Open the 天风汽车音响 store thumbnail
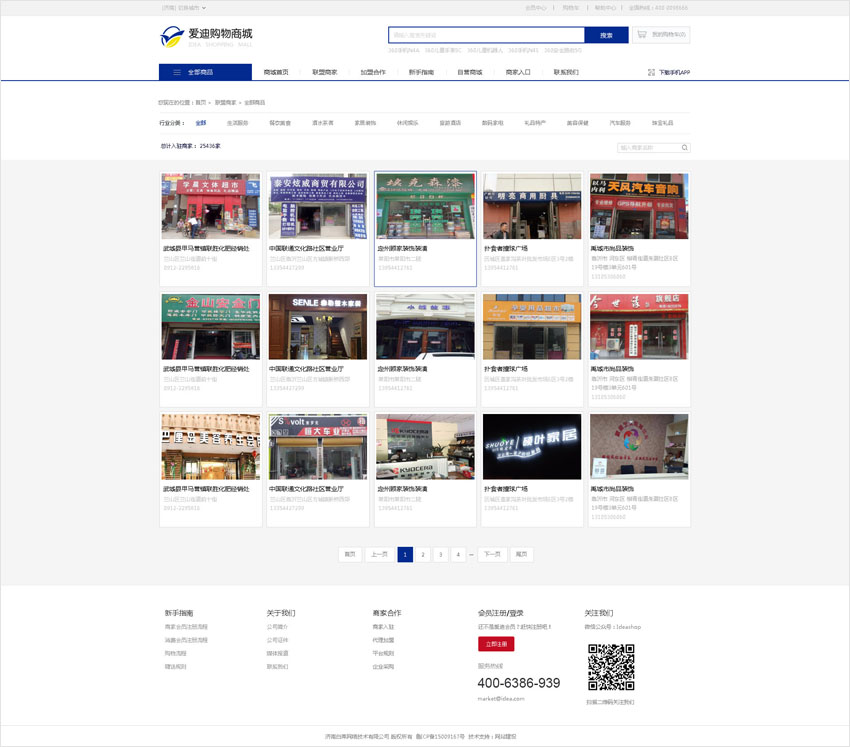 click(x=639, y=206)
